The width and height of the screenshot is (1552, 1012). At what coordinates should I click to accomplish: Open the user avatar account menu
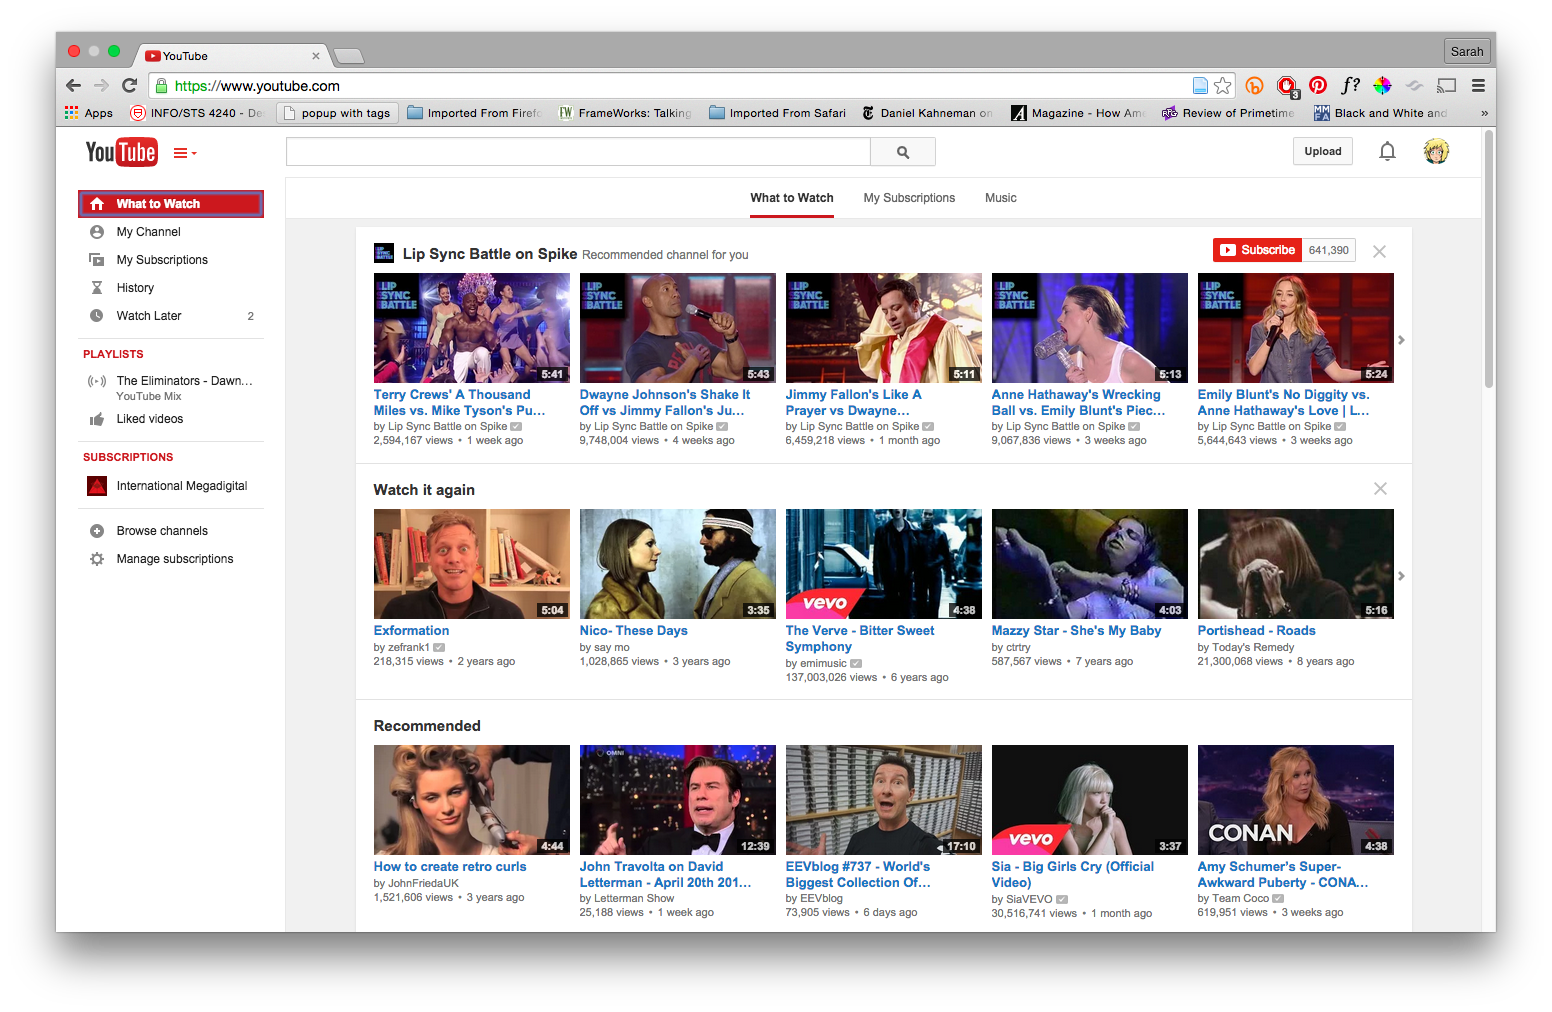[1436, 151]
